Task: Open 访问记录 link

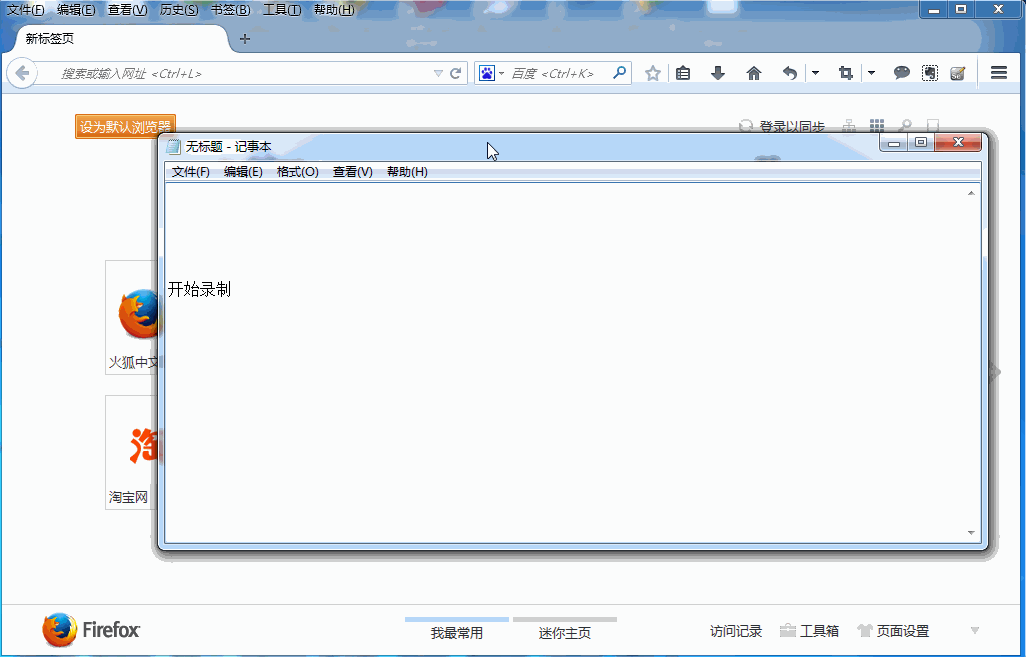Action: [736, 631]
